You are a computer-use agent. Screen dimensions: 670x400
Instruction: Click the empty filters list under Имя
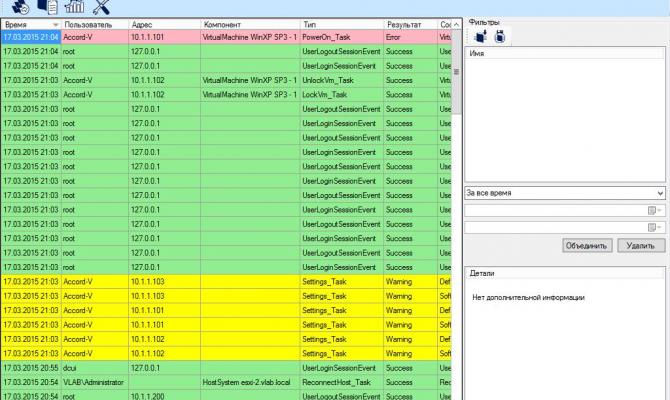(x=565, y=120)
